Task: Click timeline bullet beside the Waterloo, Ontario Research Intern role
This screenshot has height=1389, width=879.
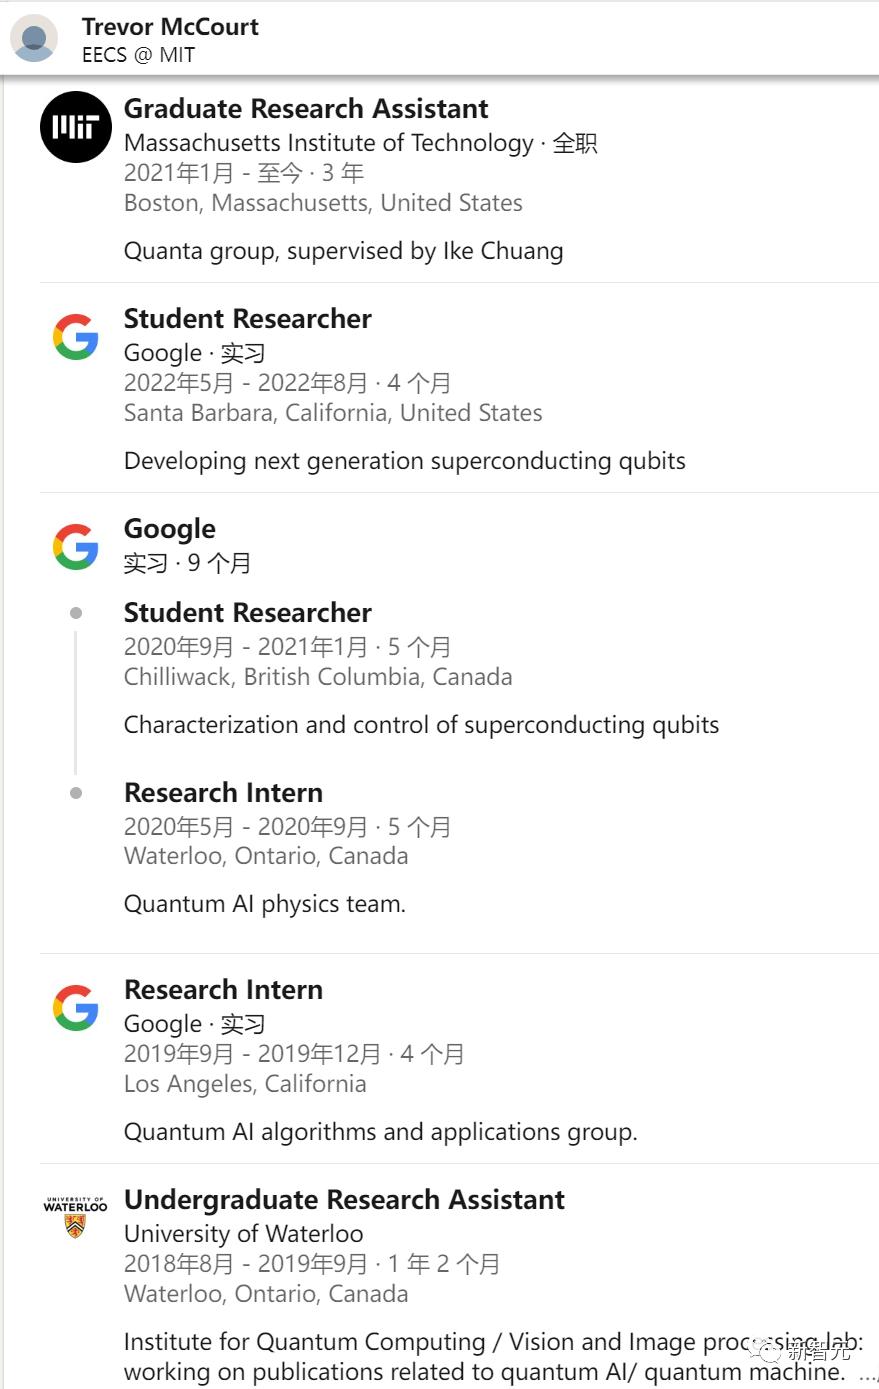Action: pyautogui.click(x=76, y=793)
